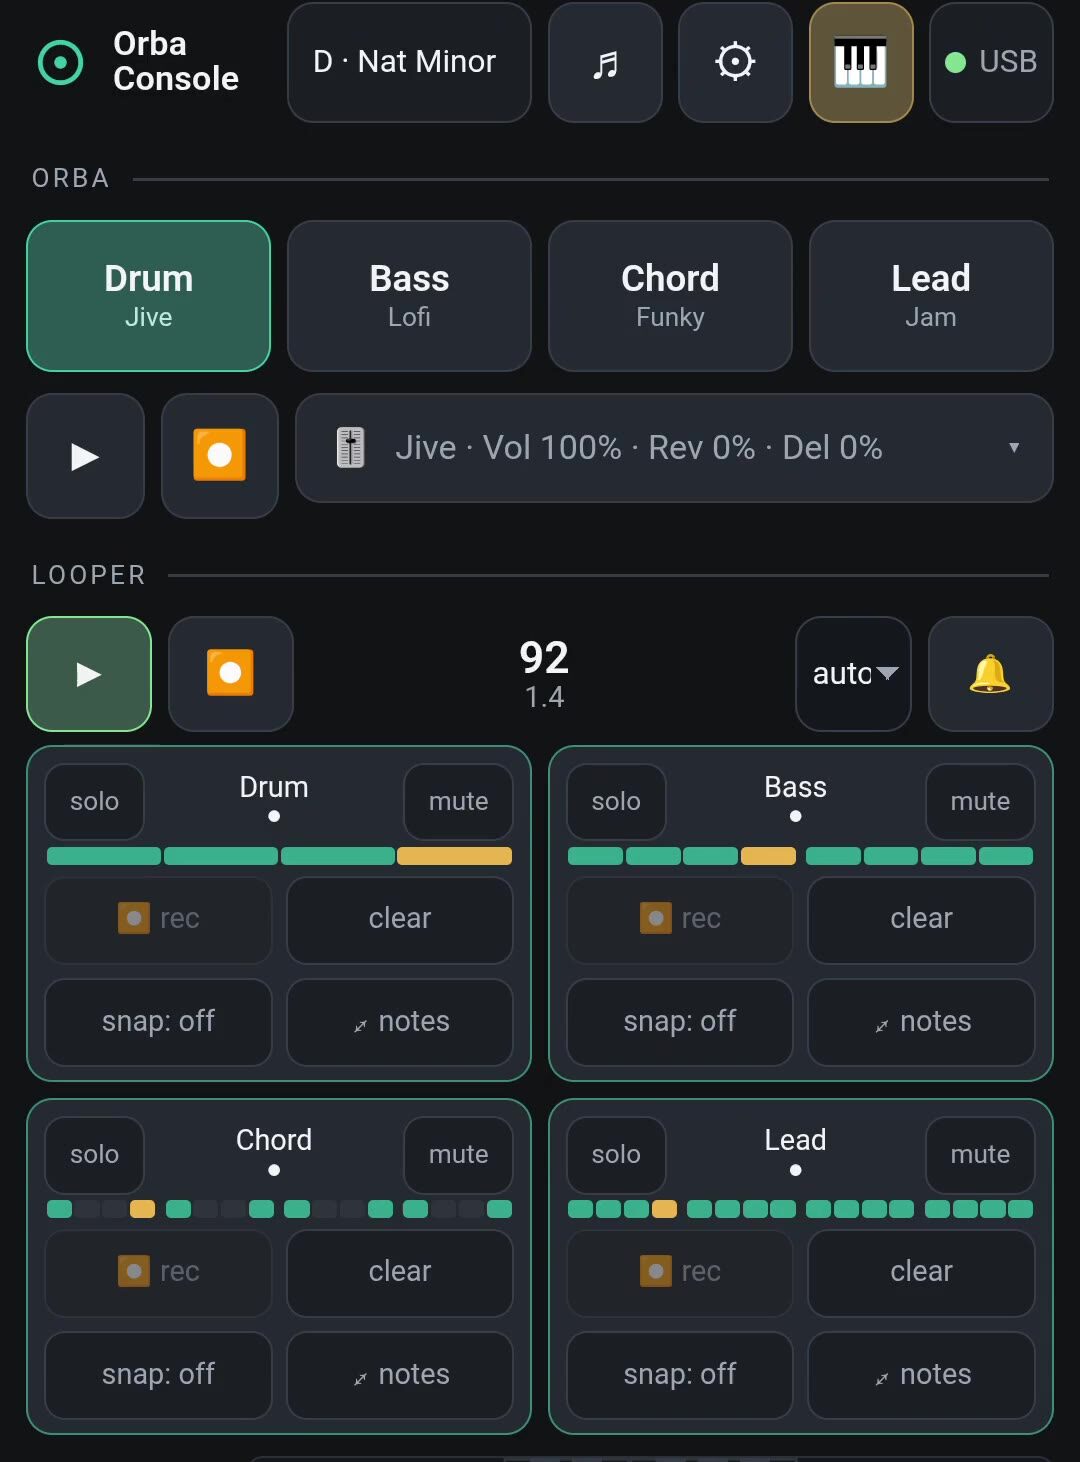Image resolution: width=1080 pixels, height=1462 pixels.
Task: Click the USB connection status indicator
Action: 991,62
